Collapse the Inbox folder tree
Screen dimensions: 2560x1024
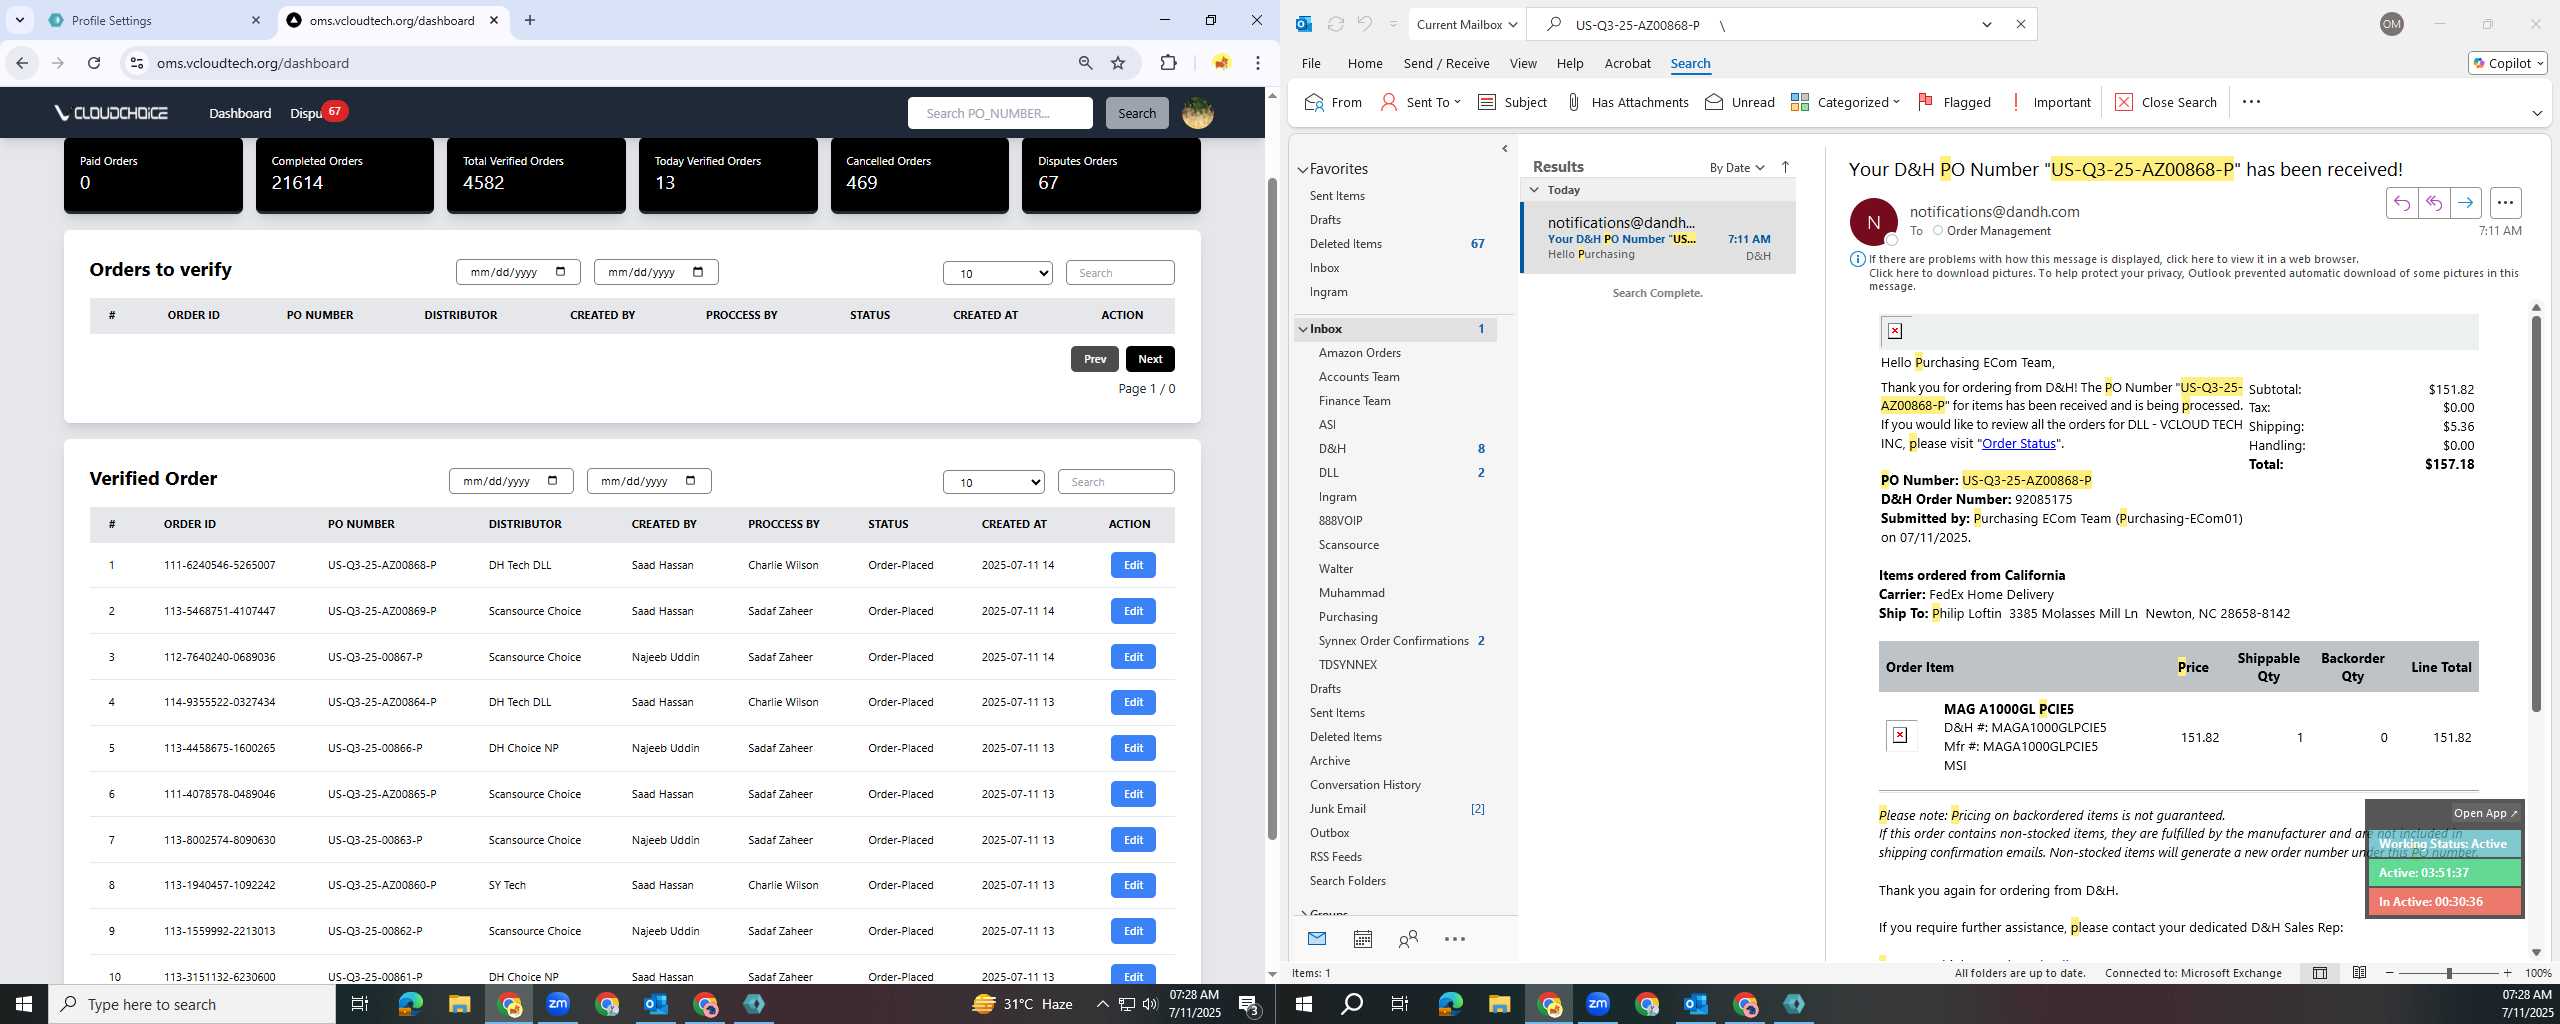1303,329
